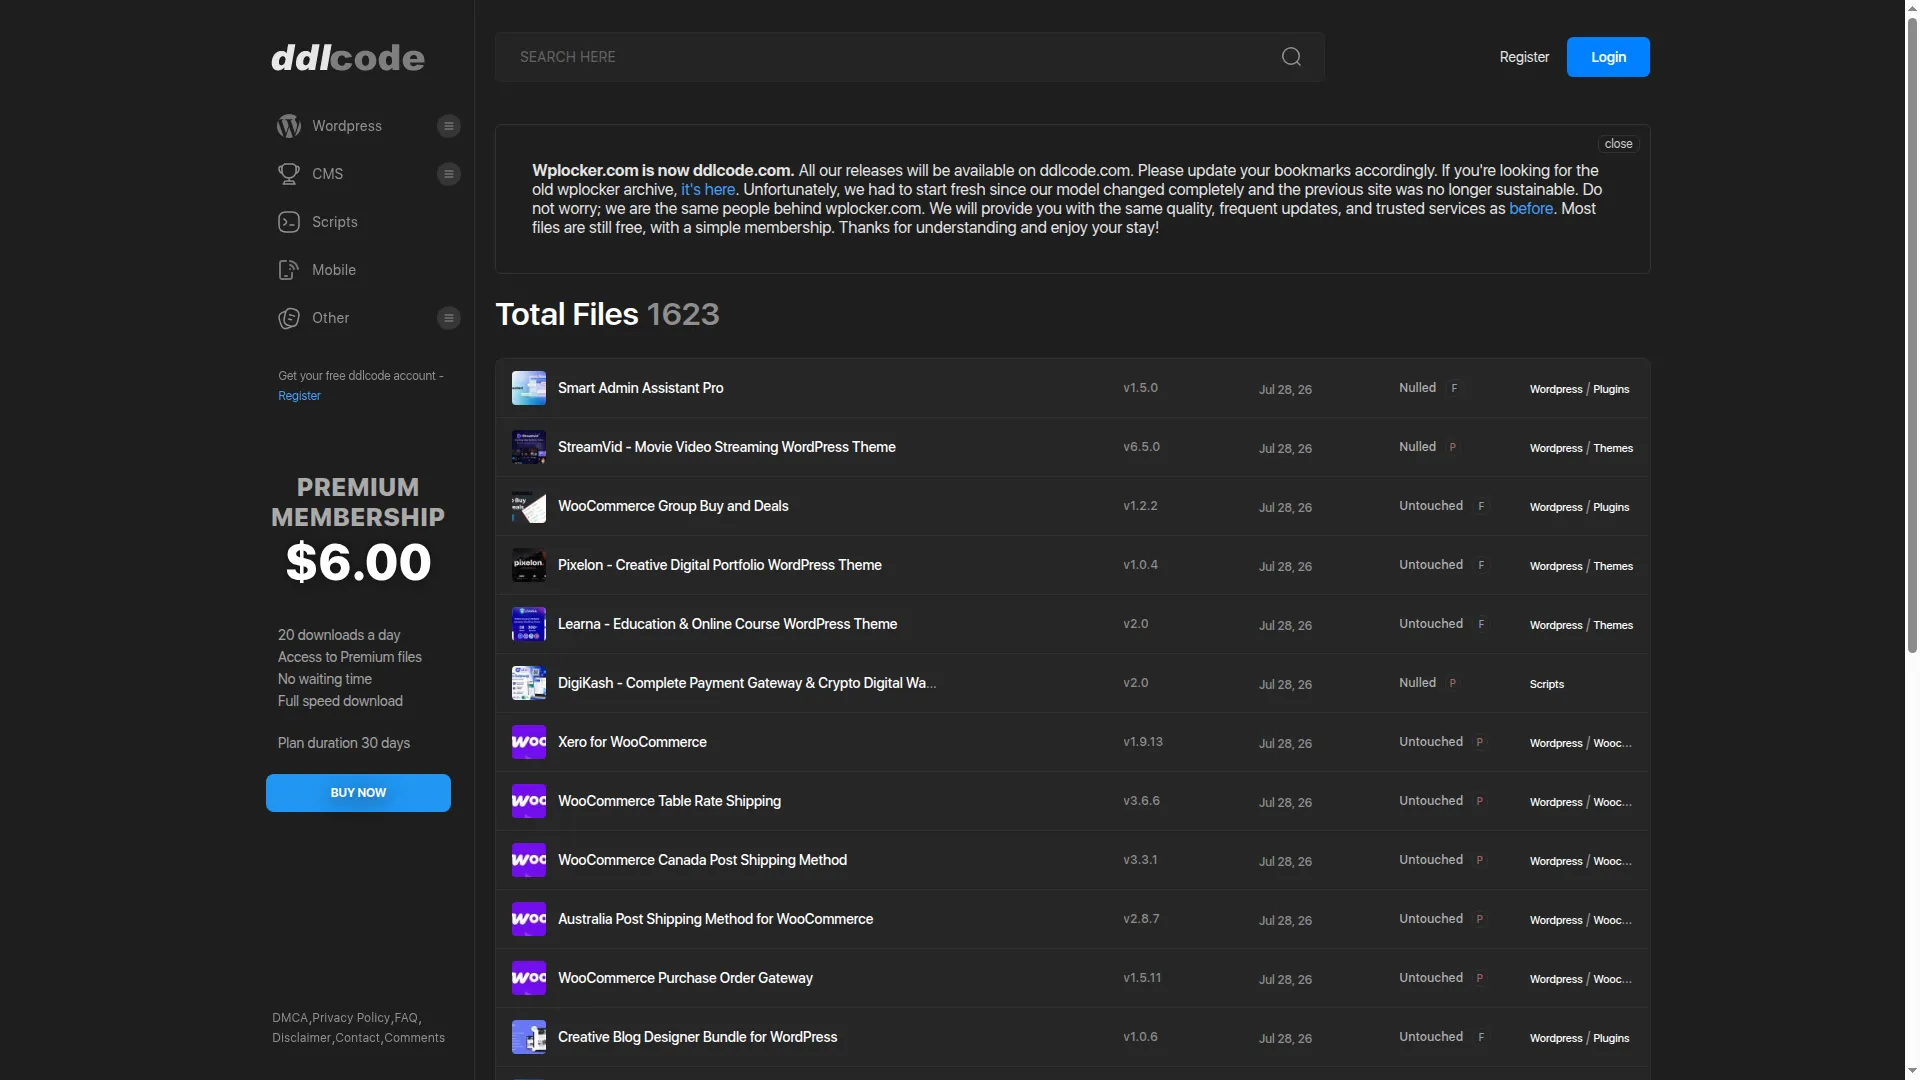Expand the Other submenu
Screen dimensions: 1920x1080
pos(449,318)
